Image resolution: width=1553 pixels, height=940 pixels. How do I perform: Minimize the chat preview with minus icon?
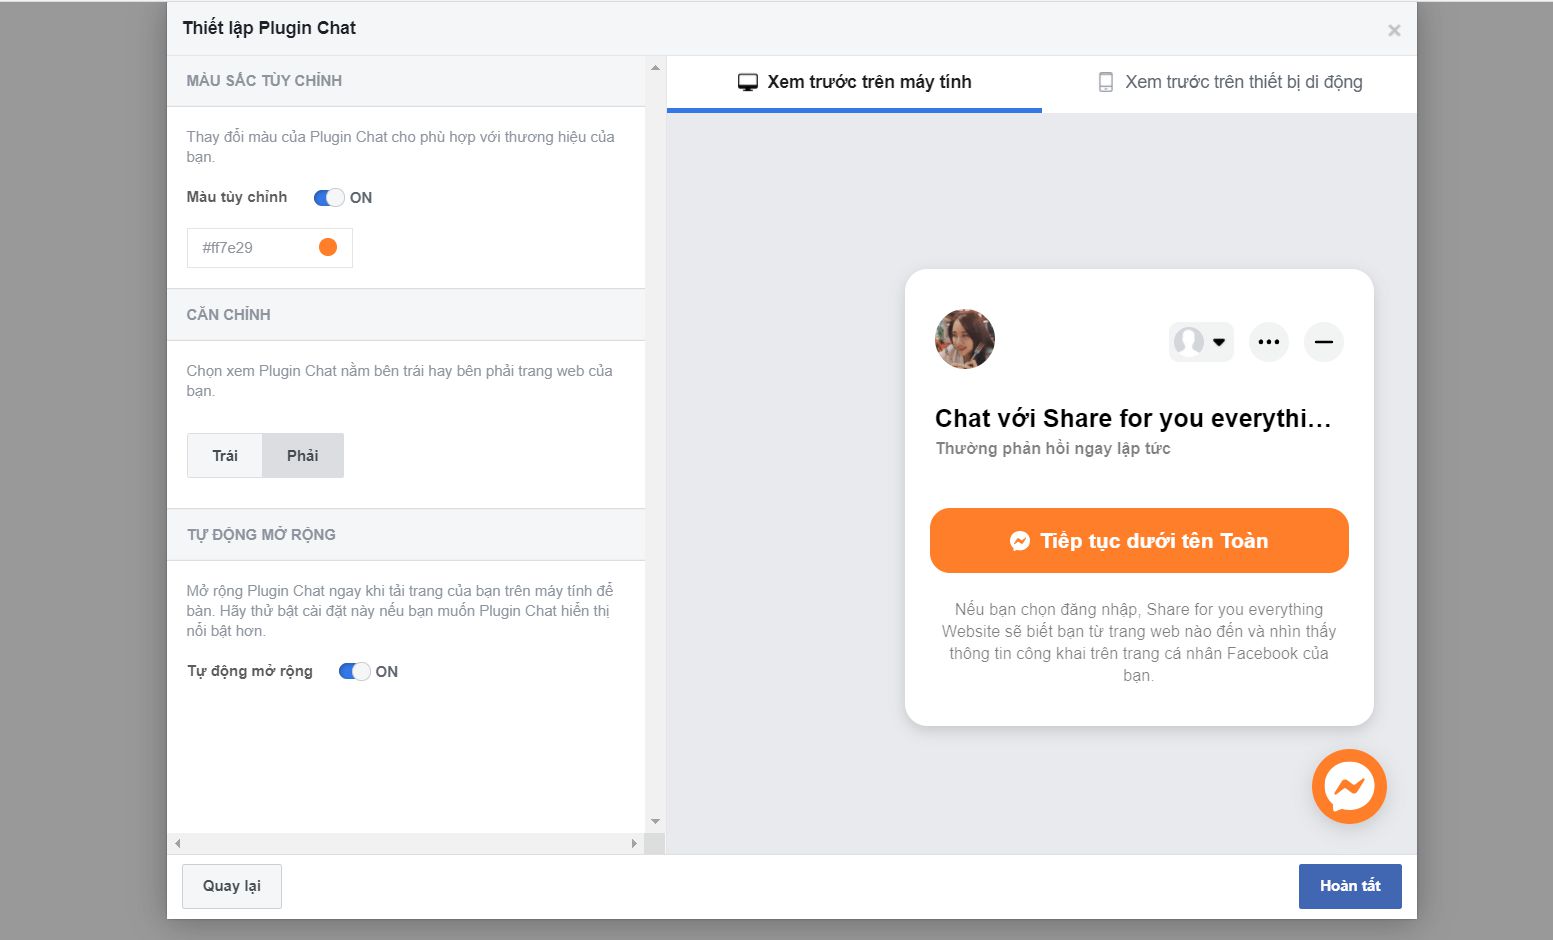1323,342
